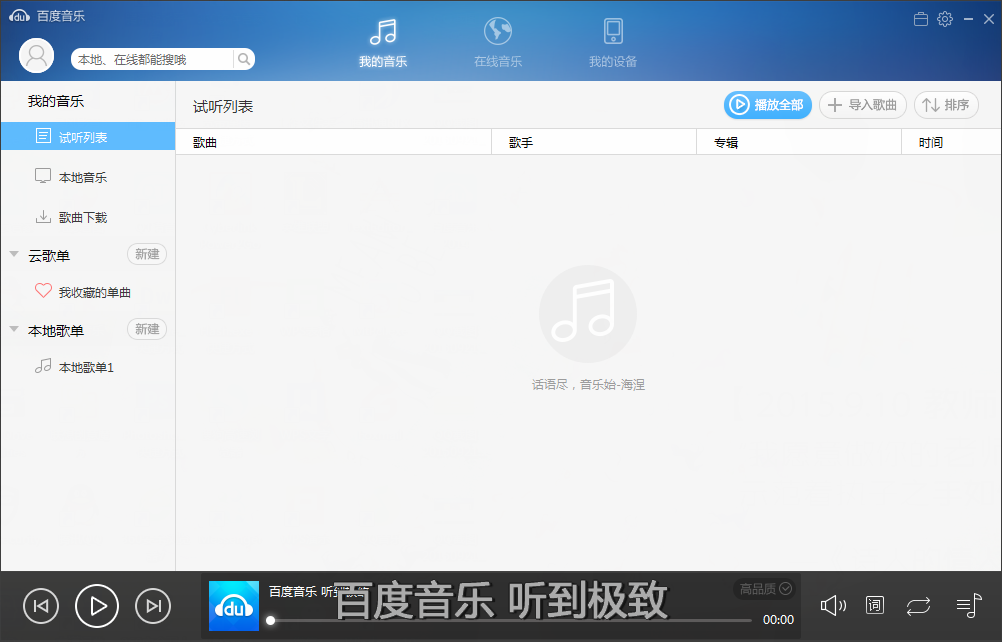This screenshot has width=1002, height=642.
Task: Click the 我的音乐 sidebar heading
Action: pyautogui.click(x=56, y=101)
